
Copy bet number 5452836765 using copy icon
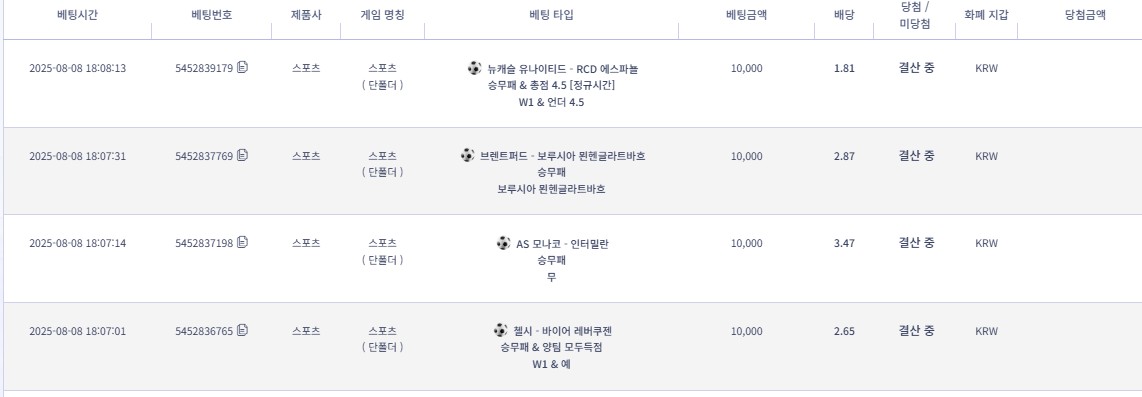(243, 330)
